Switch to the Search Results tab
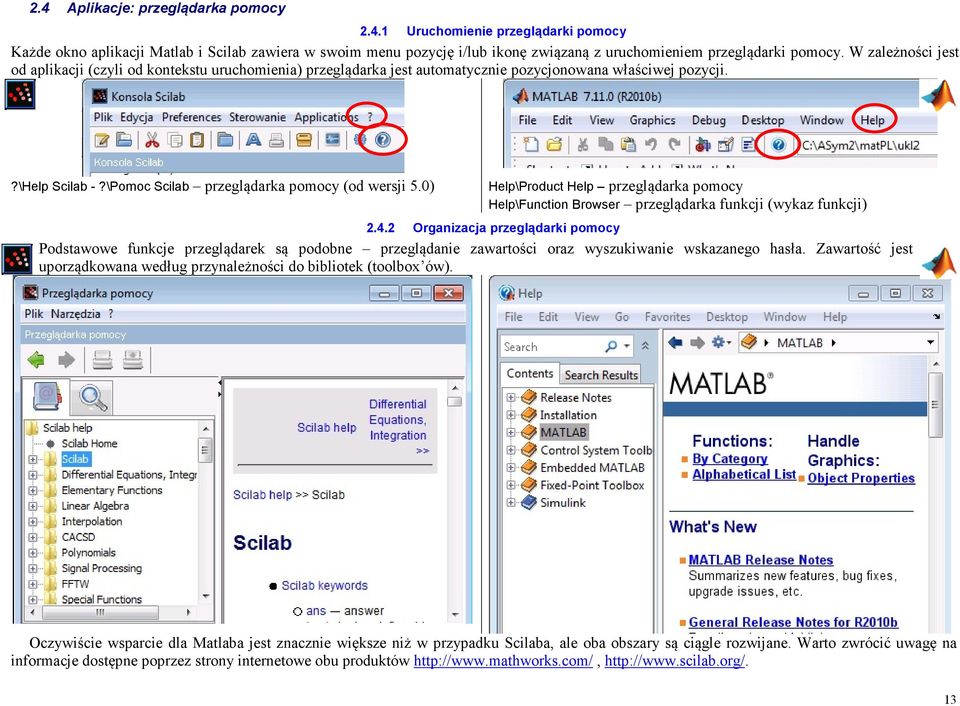 [x=601, y=375]
